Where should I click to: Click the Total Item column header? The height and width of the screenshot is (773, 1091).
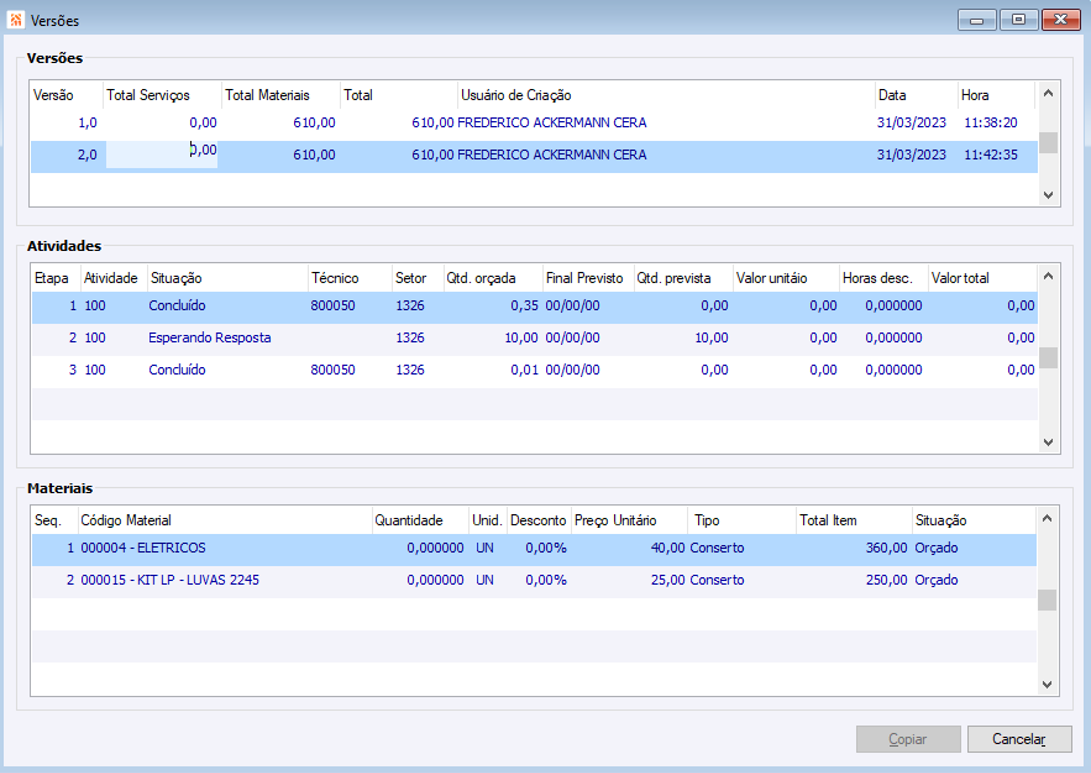coord(828,520)
